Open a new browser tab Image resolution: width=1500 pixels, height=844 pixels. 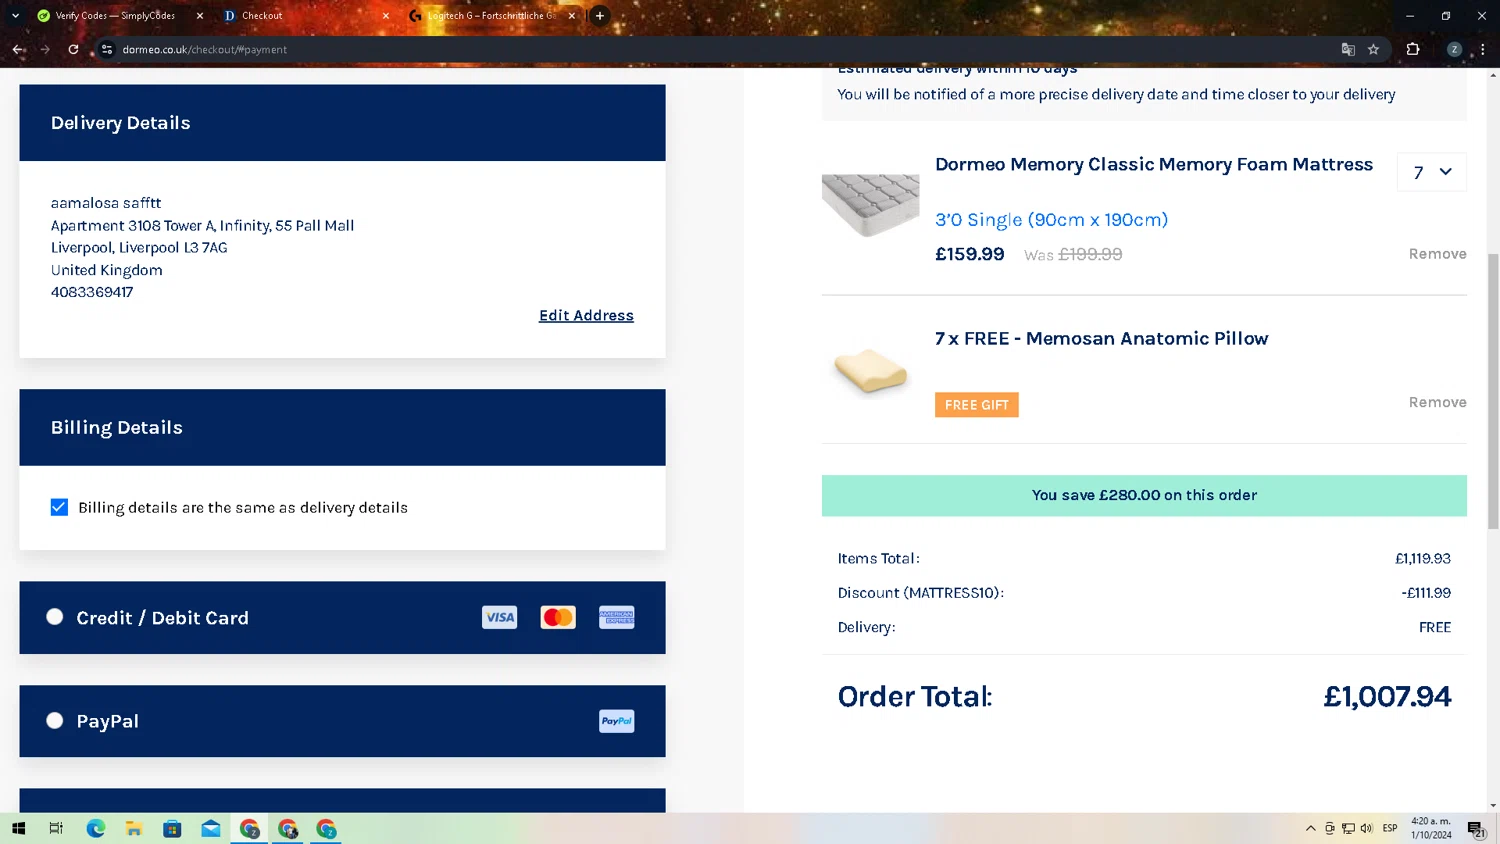click(600, 16)
